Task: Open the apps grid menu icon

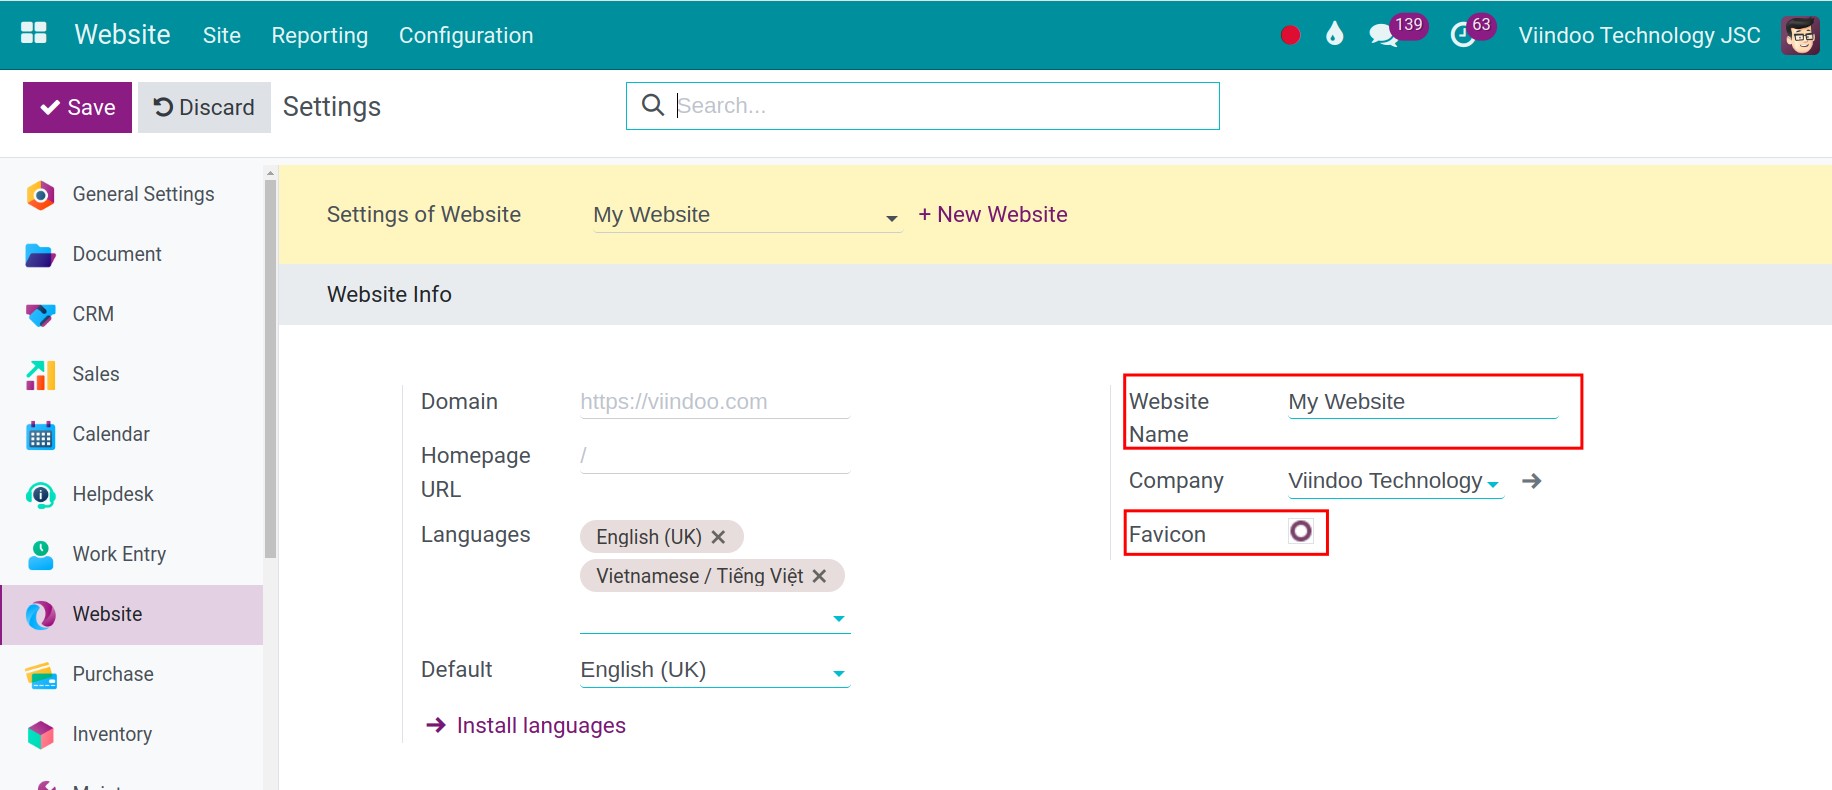Action: [34, 34]
